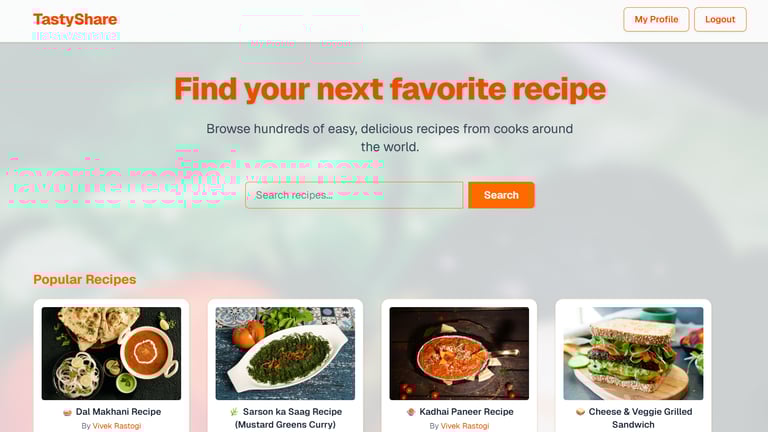Open the Cheese & Veggie Sandwich photo

[633, 353]
